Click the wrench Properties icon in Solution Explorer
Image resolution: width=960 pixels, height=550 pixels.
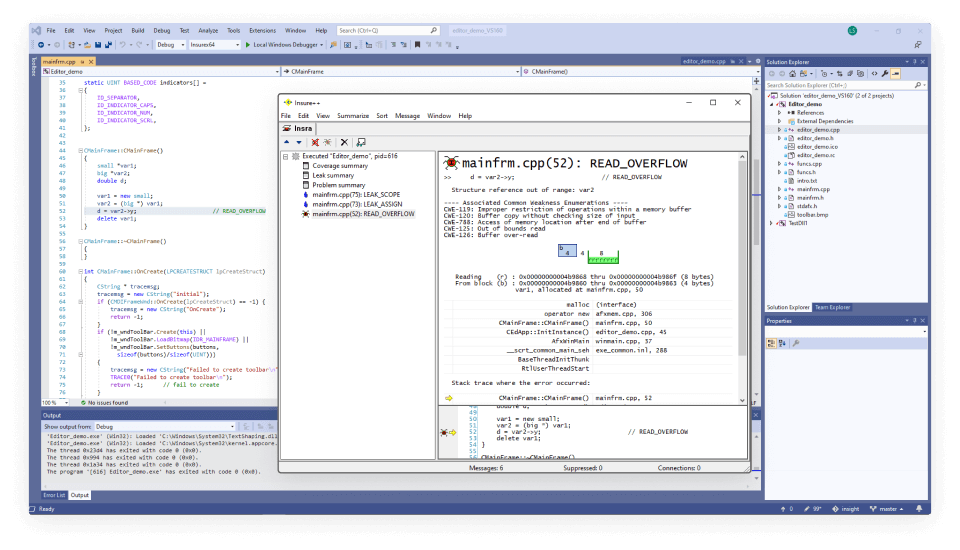coord(885,73)
